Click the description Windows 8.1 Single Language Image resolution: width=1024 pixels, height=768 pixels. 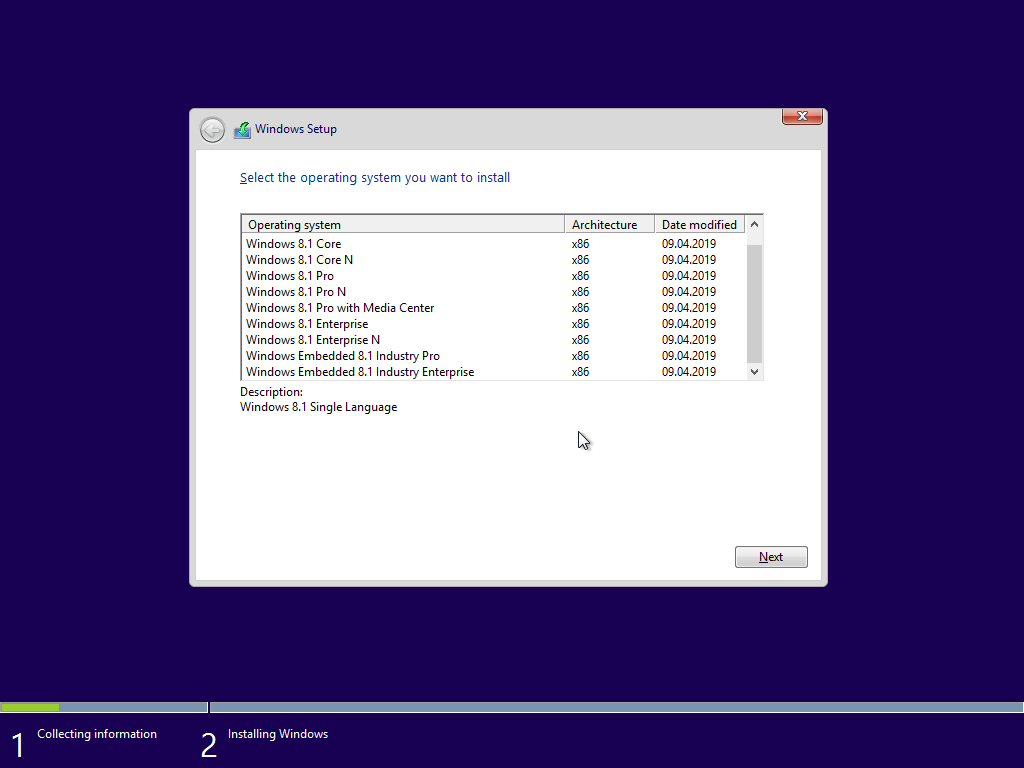[x=318, y=407]
